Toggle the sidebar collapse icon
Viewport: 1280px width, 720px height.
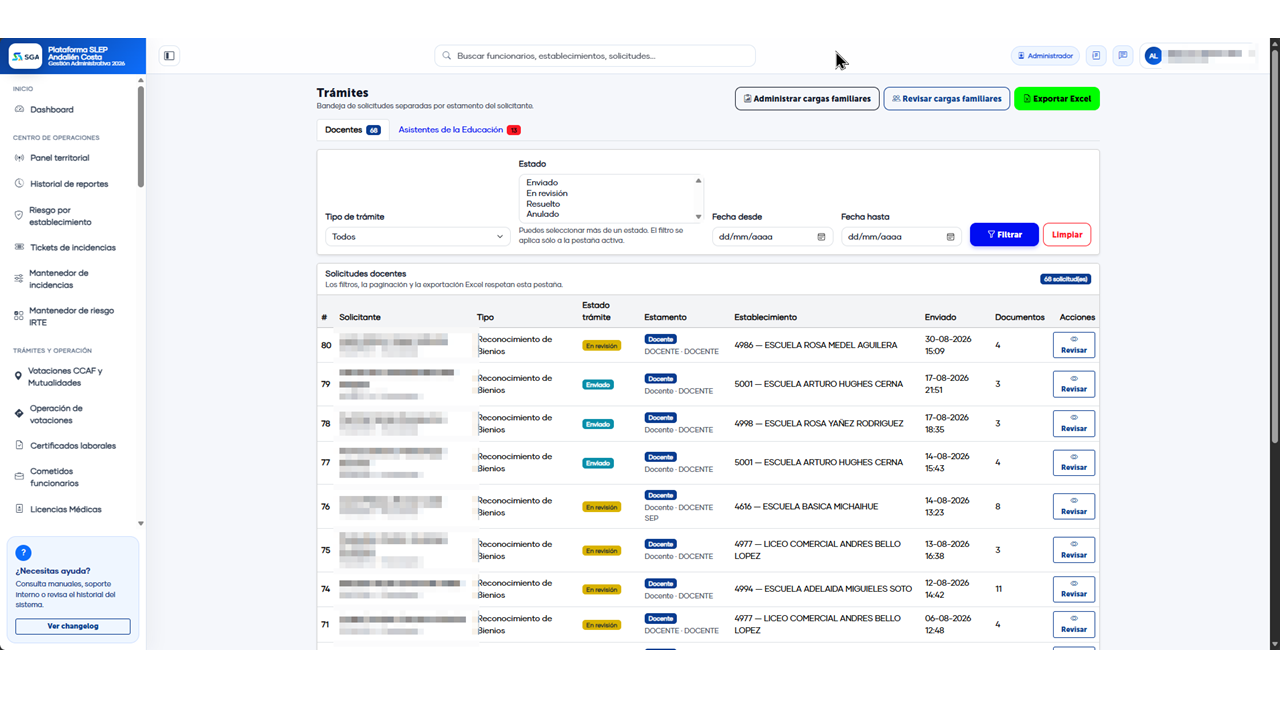[x=169, y=56]
